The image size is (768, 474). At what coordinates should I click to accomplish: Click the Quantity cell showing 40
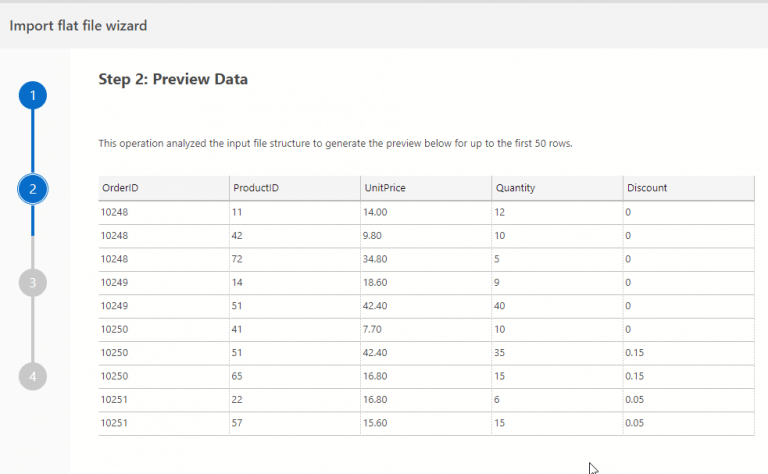(556, 306)
